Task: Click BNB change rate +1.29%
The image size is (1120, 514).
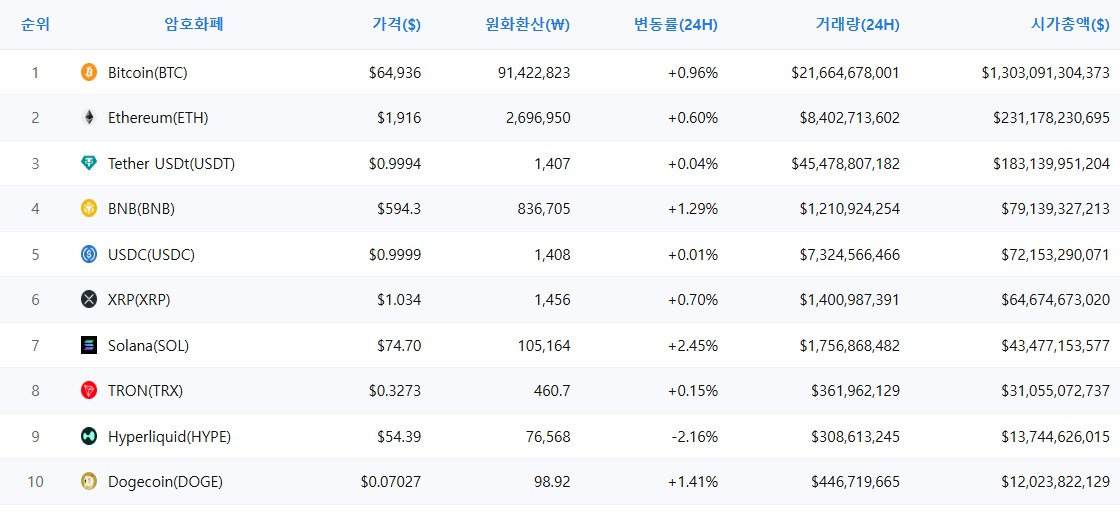Action: tap(693, 209)
